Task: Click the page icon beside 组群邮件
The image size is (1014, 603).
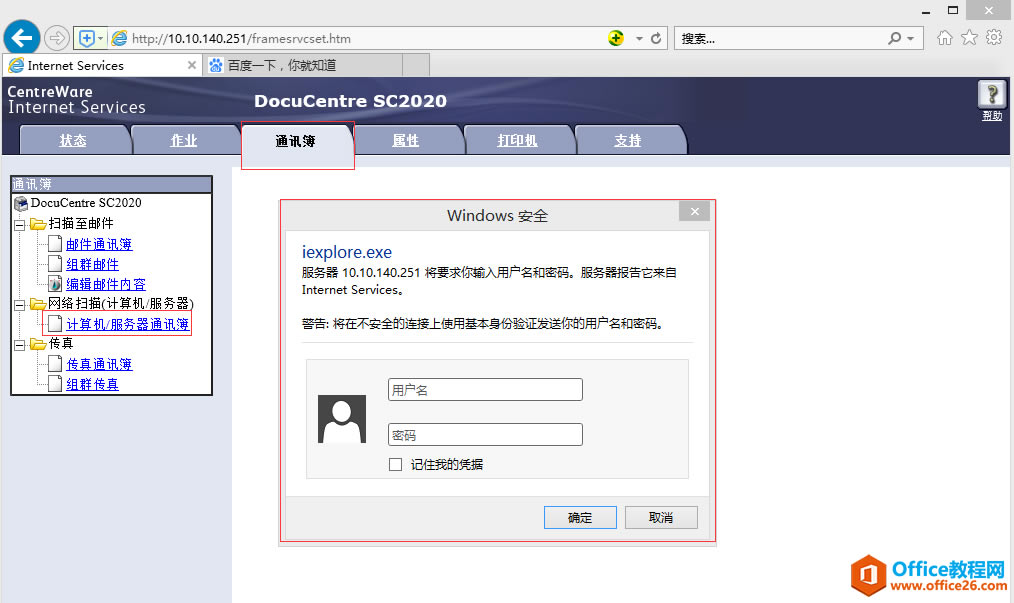Action: pos(55,264)
